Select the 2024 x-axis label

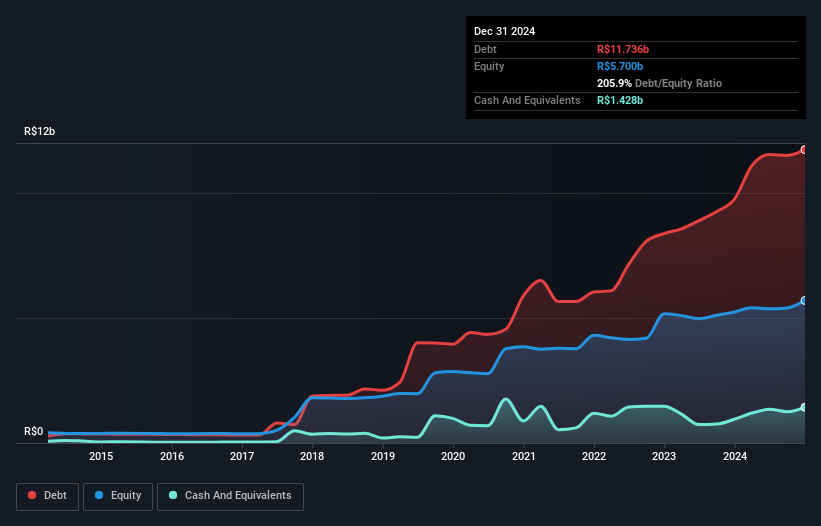point(735,456)
